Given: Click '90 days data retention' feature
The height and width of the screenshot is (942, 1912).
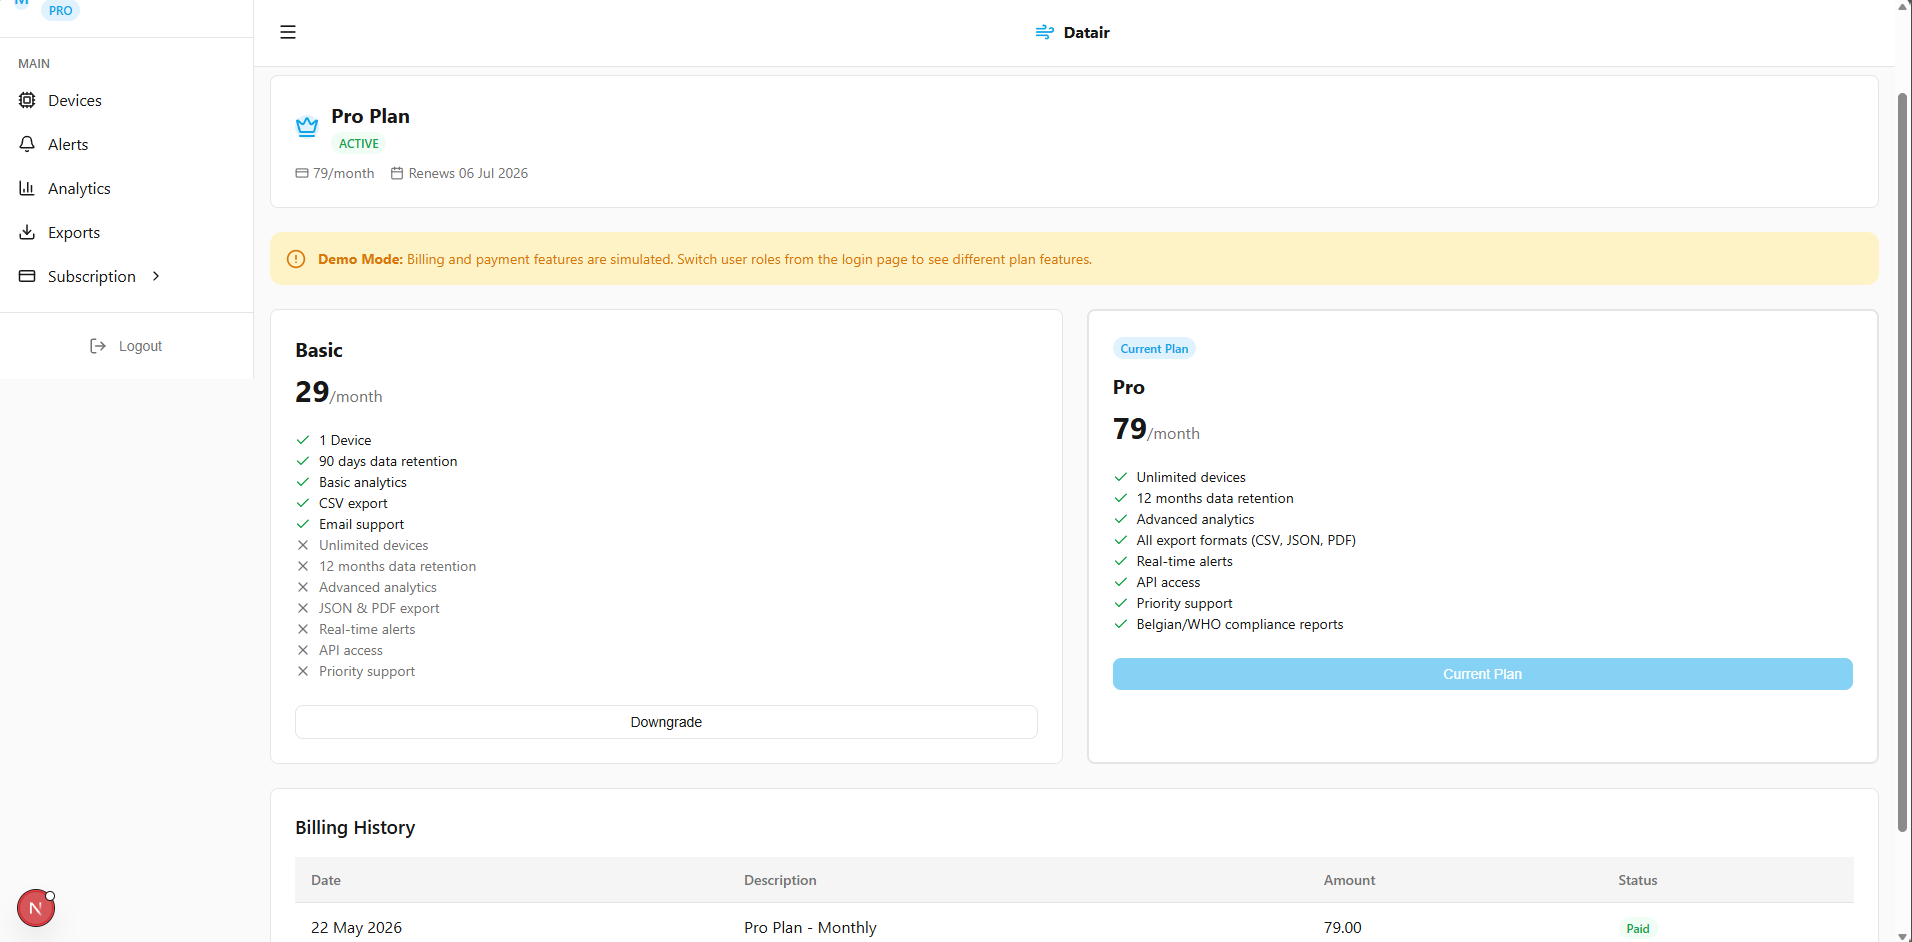Looking at the screenshot, I should [x=388, y=461].
